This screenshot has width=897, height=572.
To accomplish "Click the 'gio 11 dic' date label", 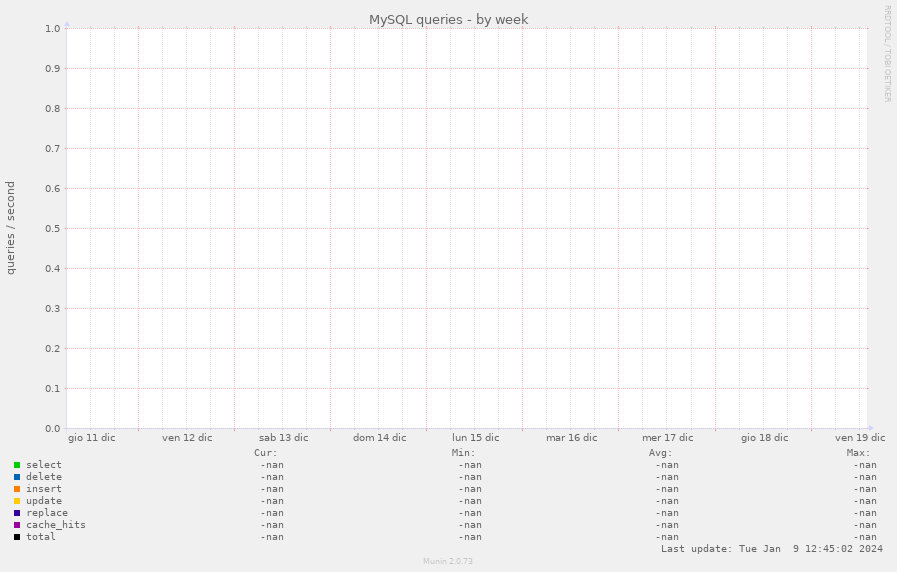I will [92, 438].
